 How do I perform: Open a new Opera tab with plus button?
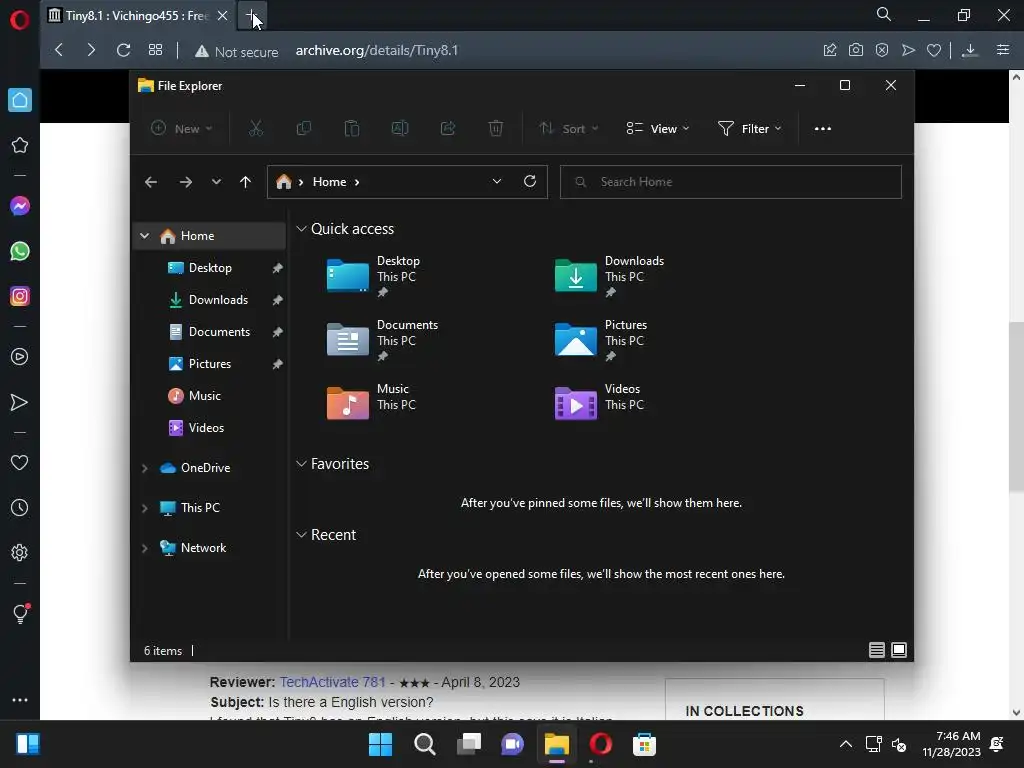point(251,15)
